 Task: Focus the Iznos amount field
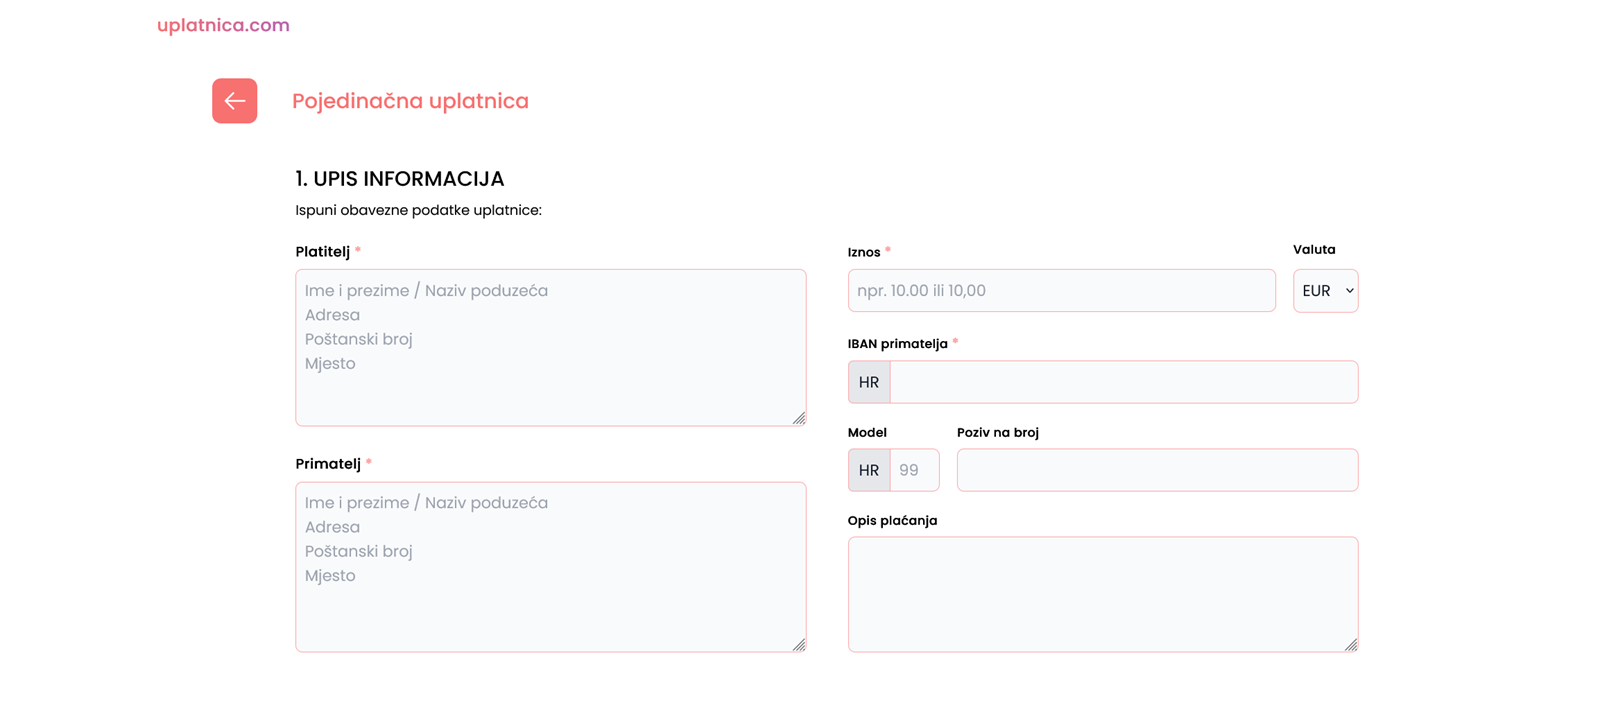click(x=1061, y=291)
